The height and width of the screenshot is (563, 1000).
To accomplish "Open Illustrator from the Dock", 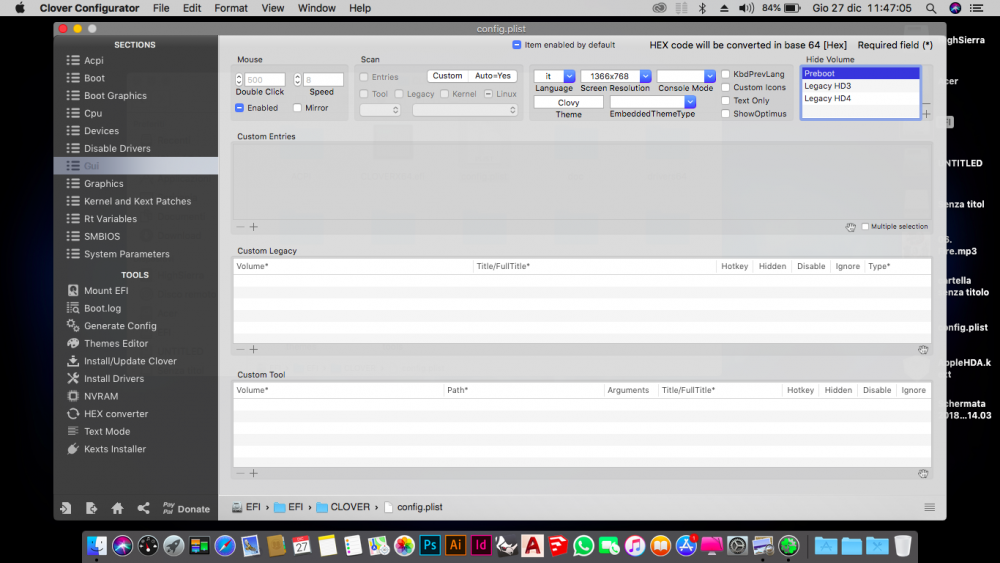I will 455,546.
